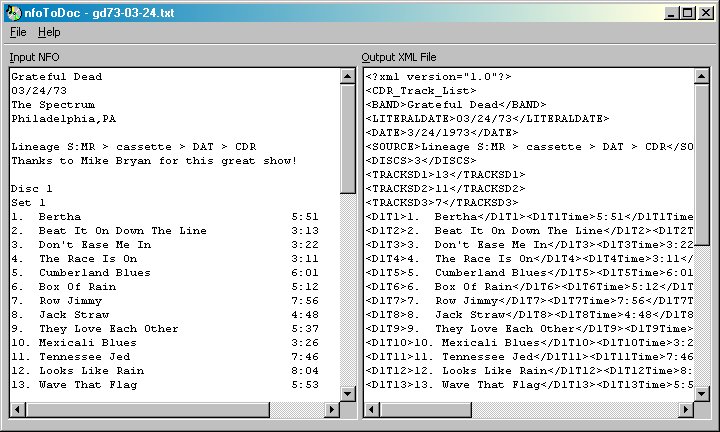The height and width of the screenshot is (432, 720).
Task: Click '13. Wave That Flag' input line
Action: [74, 385]
